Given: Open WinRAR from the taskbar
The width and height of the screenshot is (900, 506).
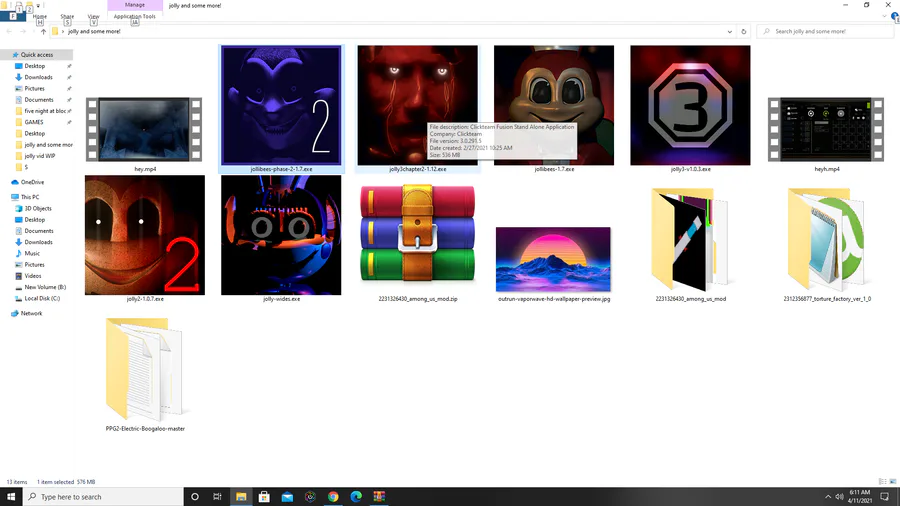Looking at the screenshot, I should pos(379,497).
